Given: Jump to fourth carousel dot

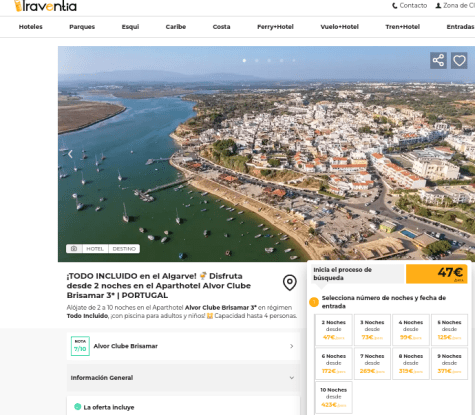Looking at the screenshot, I should 281,60.
